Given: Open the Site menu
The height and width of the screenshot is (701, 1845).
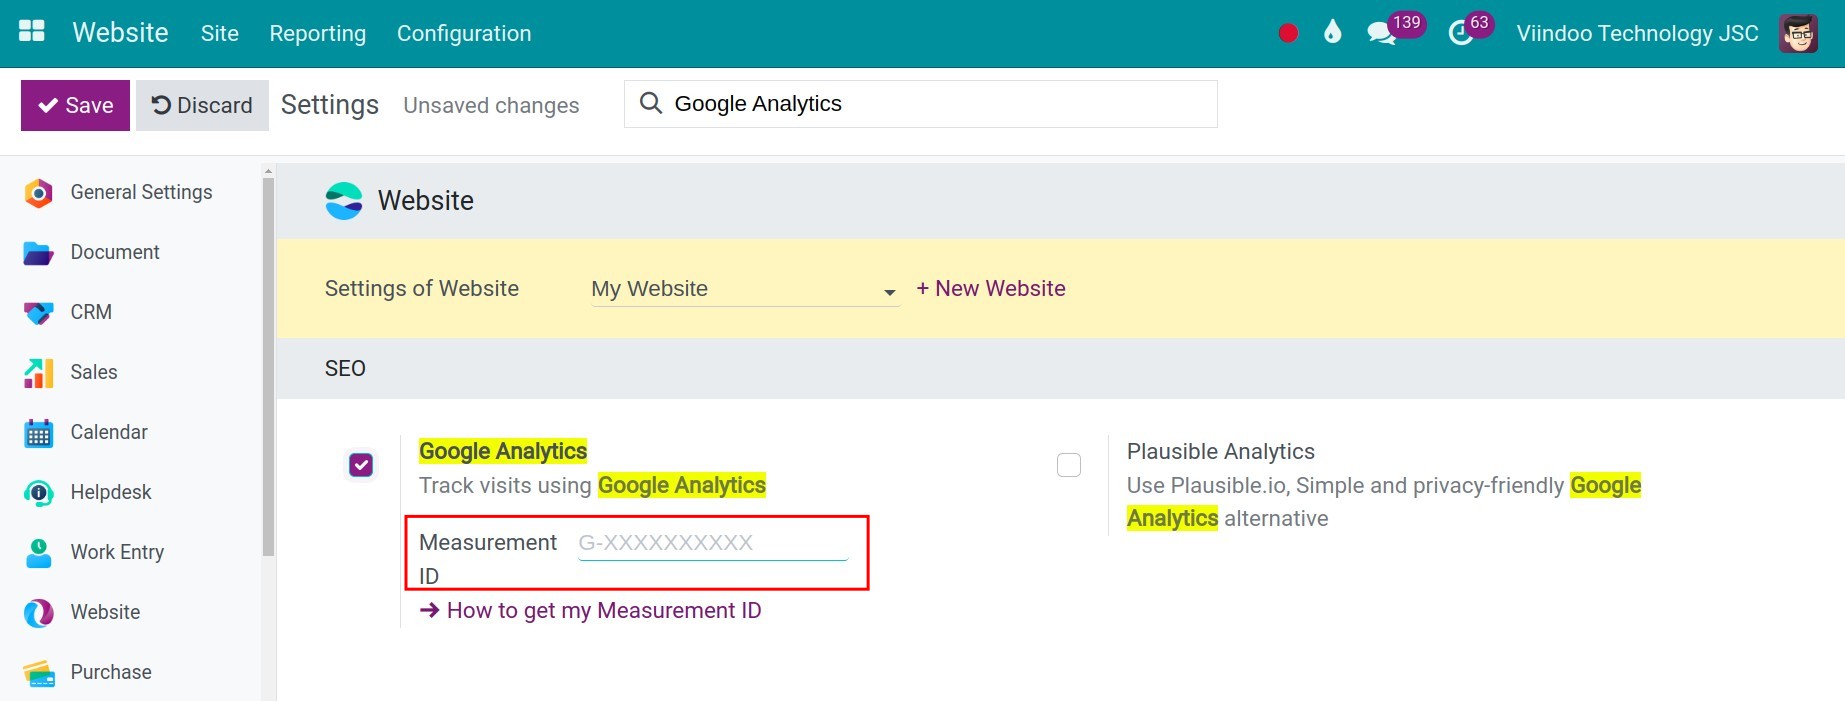Looking at the screenshot, I should [219, 33].
